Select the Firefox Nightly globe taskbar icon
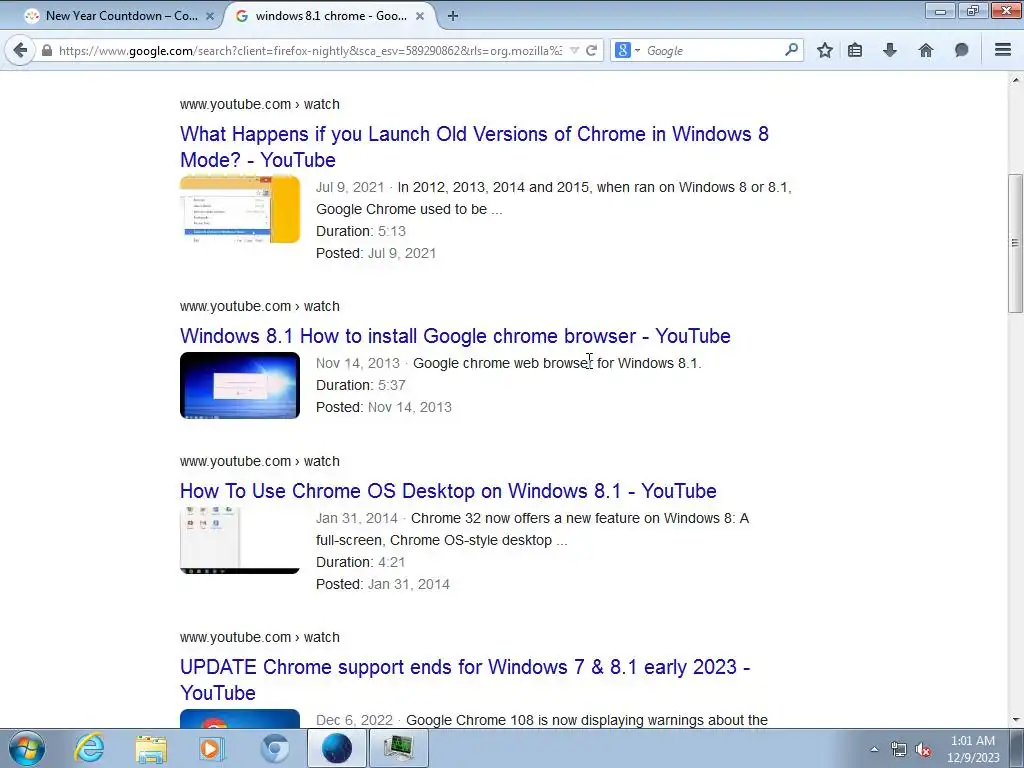This screenshot has width=1024, height=768. tap(337, 748)
